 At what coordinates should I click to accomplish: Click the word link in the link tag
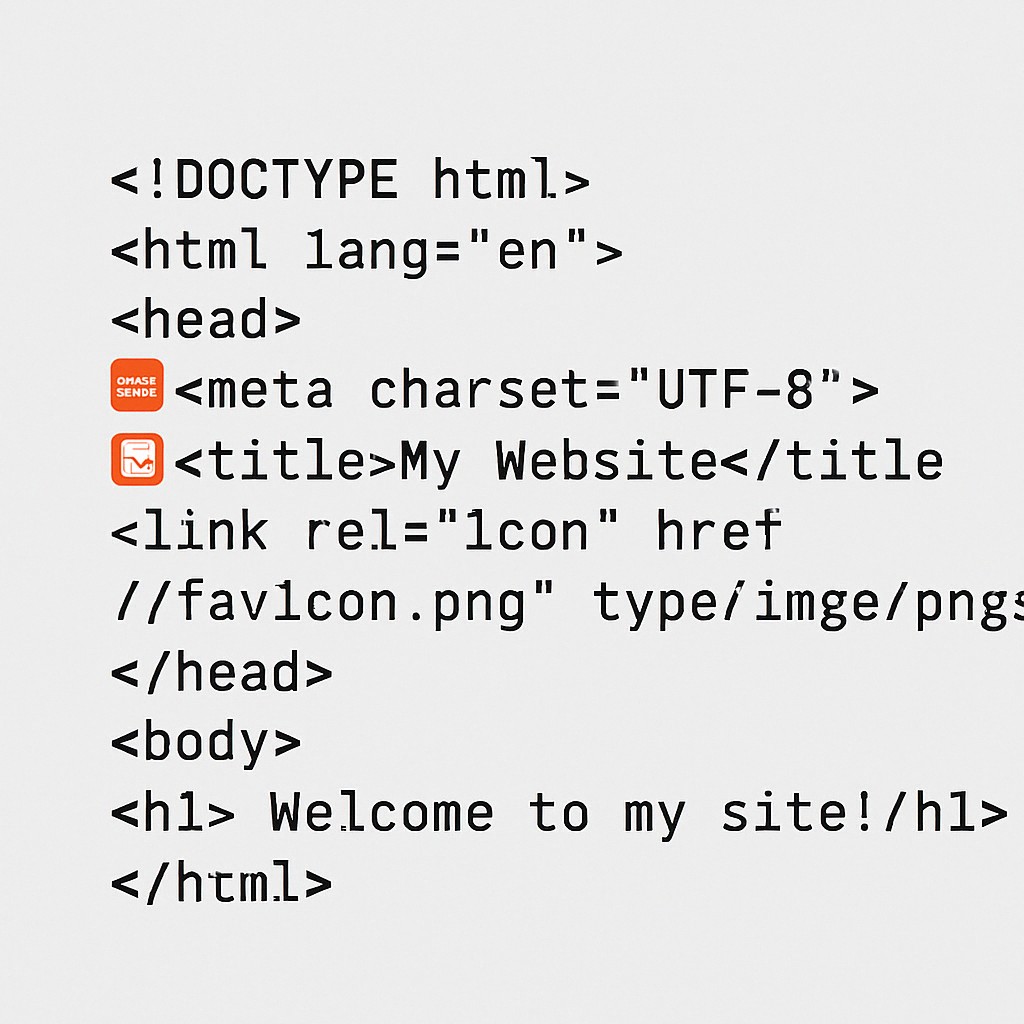205,530
